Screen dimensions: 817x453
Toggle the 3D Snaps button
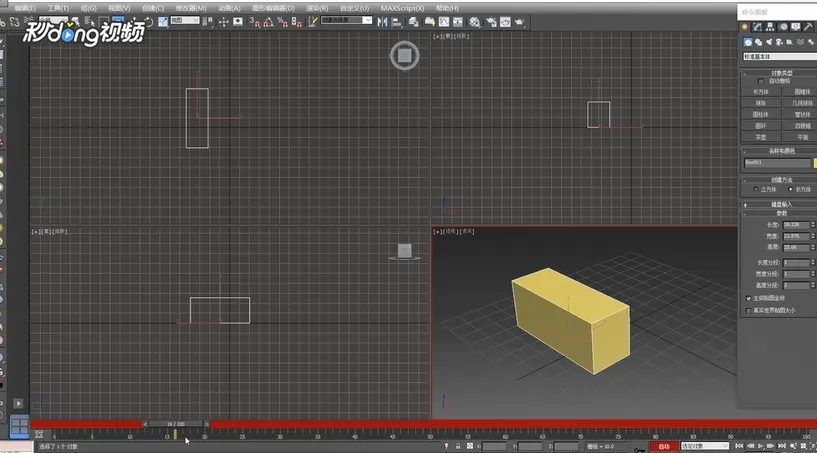(x=254, y=21)
